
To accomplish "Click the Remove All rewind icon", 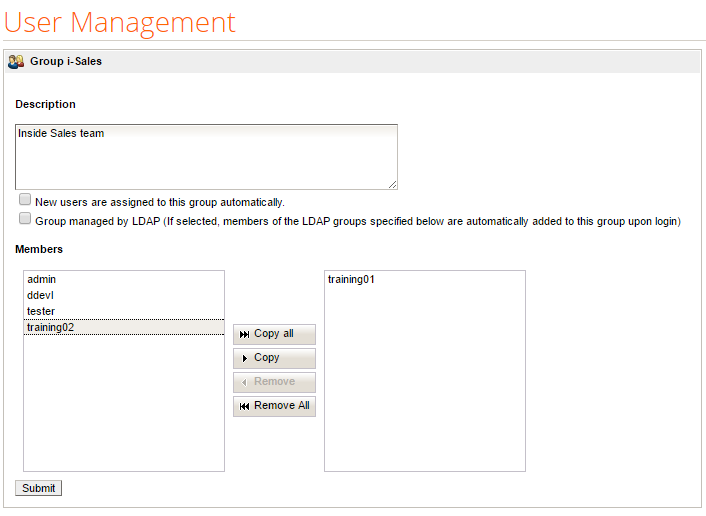I will 244,406.
